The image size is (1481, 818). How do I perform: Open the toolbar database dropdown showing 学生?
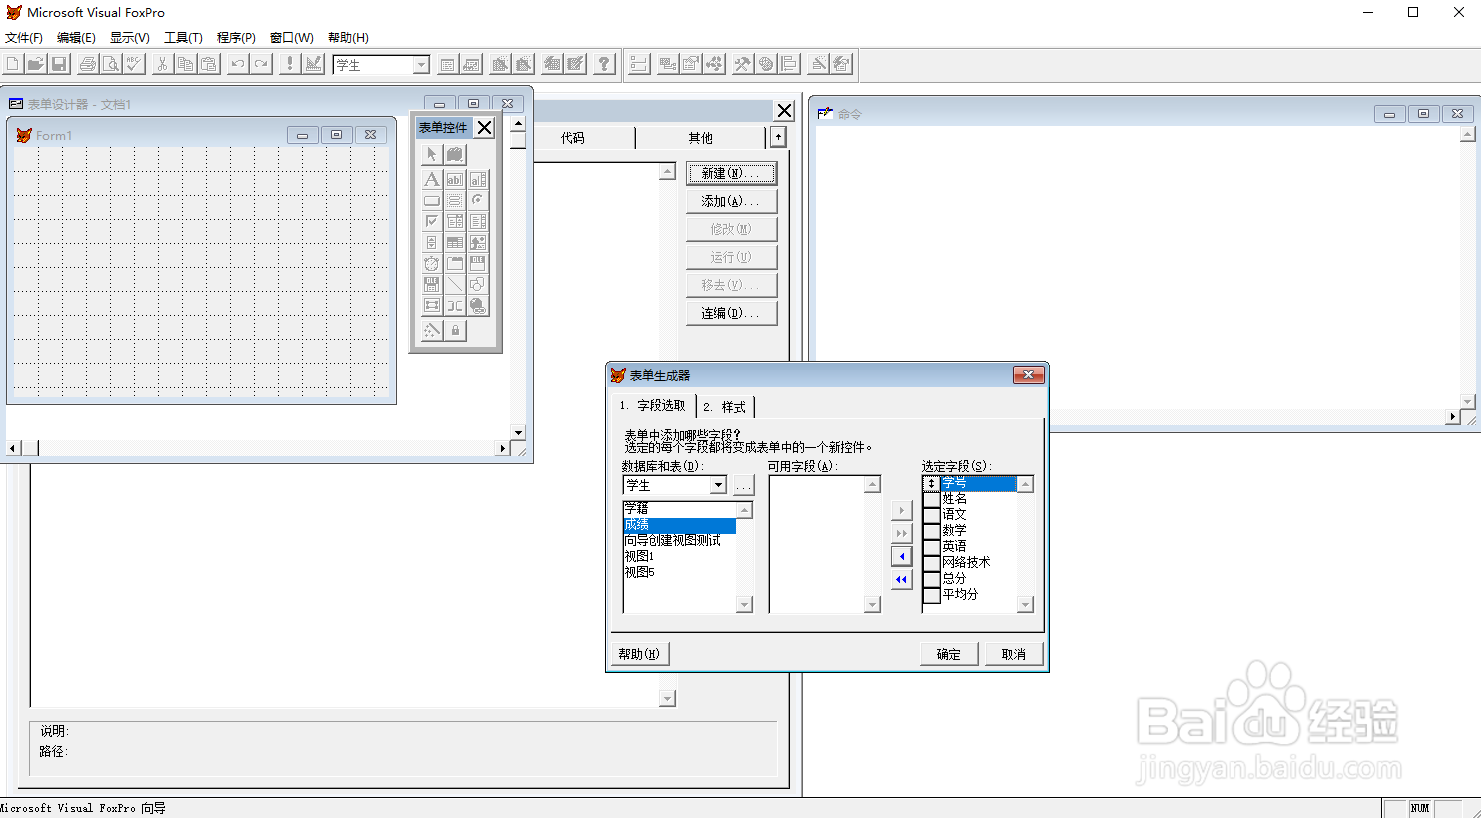(421, 65)
